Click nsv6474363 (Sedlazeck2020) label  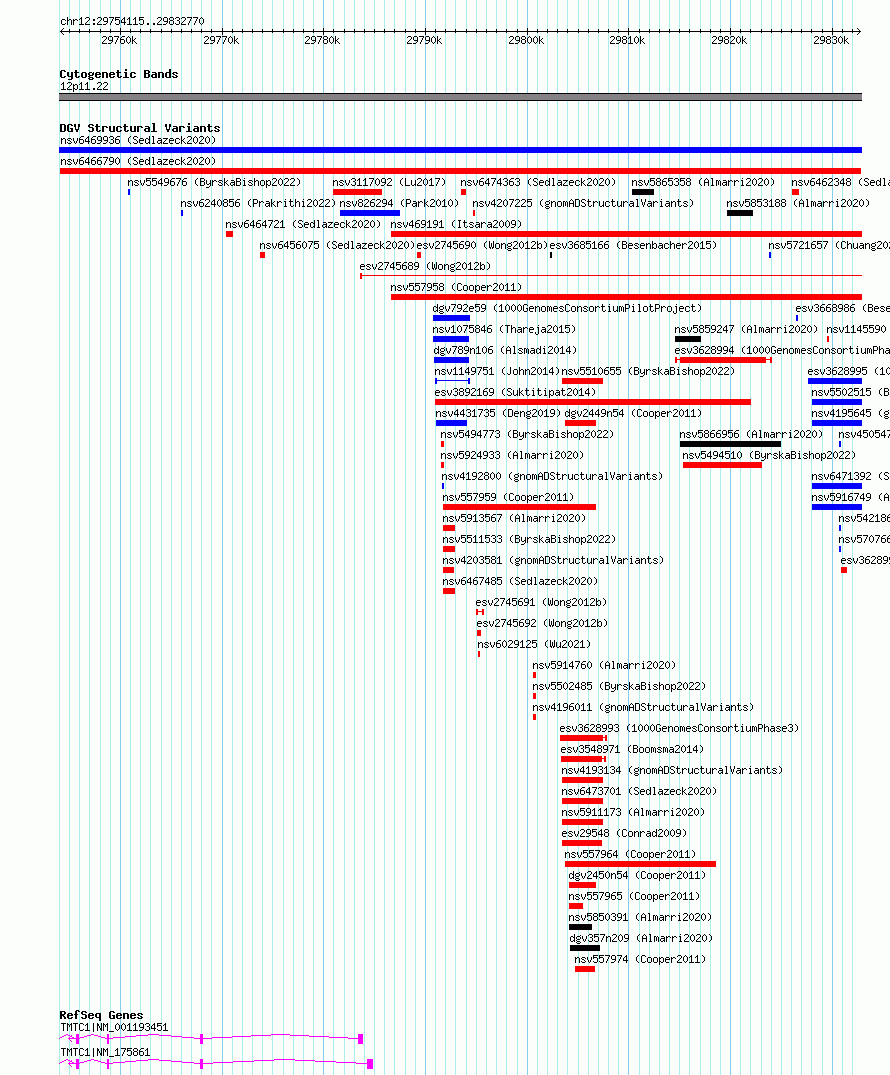pyautogui.click(x=538, y=182)
